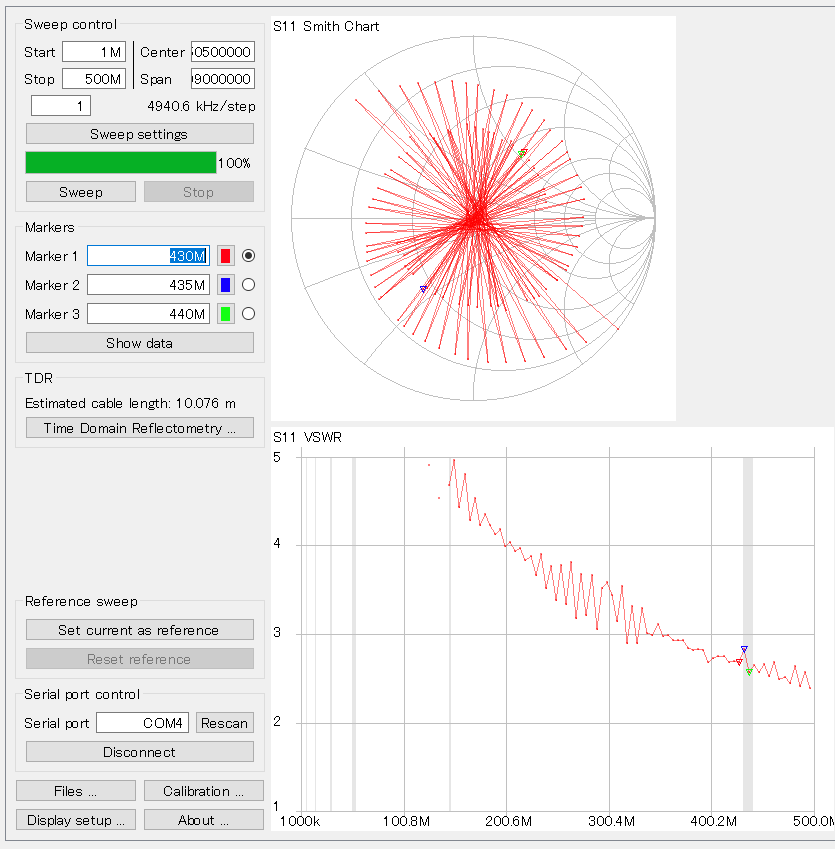Screen dimensions: 835x849
Task: Change Marker 1 red color swatch
Action: 226,256
